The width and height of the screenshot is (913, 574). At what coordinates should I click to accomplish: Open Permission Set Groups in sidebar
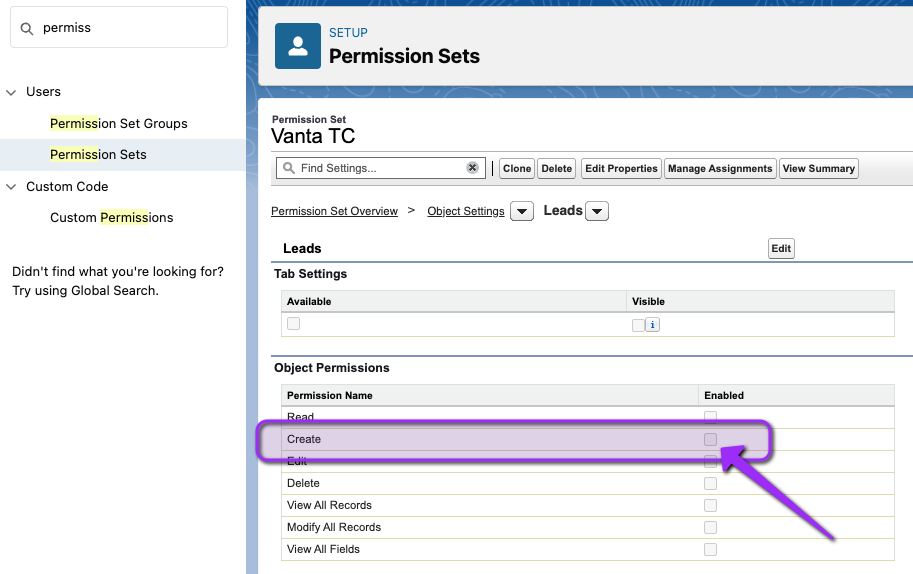click(119, 123)
